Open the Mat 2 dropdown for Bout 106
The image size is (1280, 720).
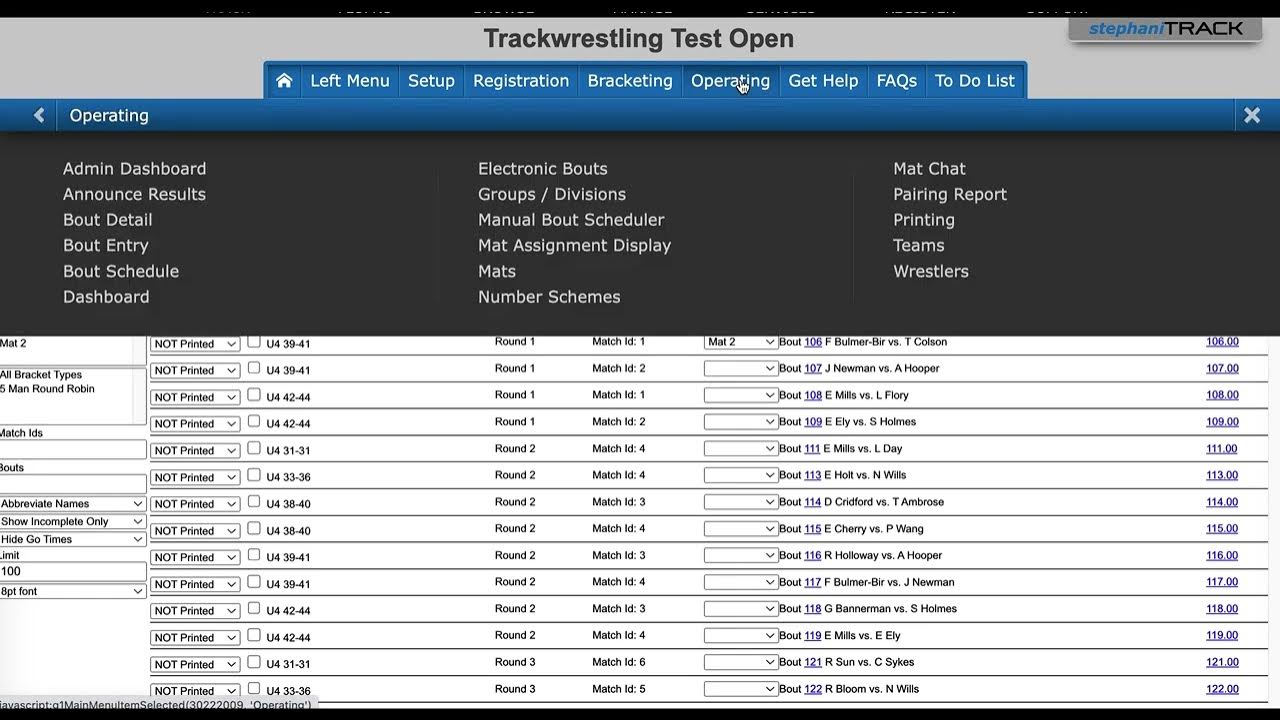[740, 342]
